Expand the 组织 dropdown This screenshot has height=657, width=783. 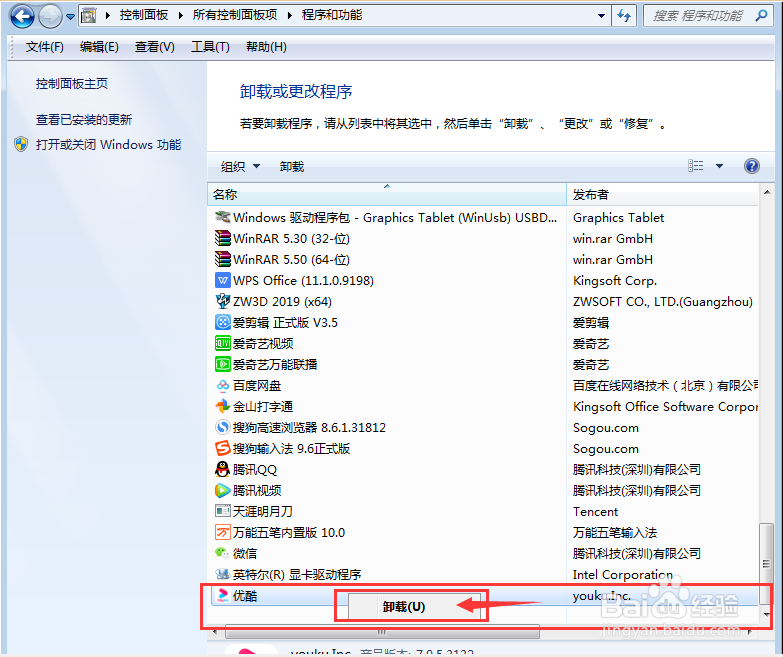coord(241,166)
